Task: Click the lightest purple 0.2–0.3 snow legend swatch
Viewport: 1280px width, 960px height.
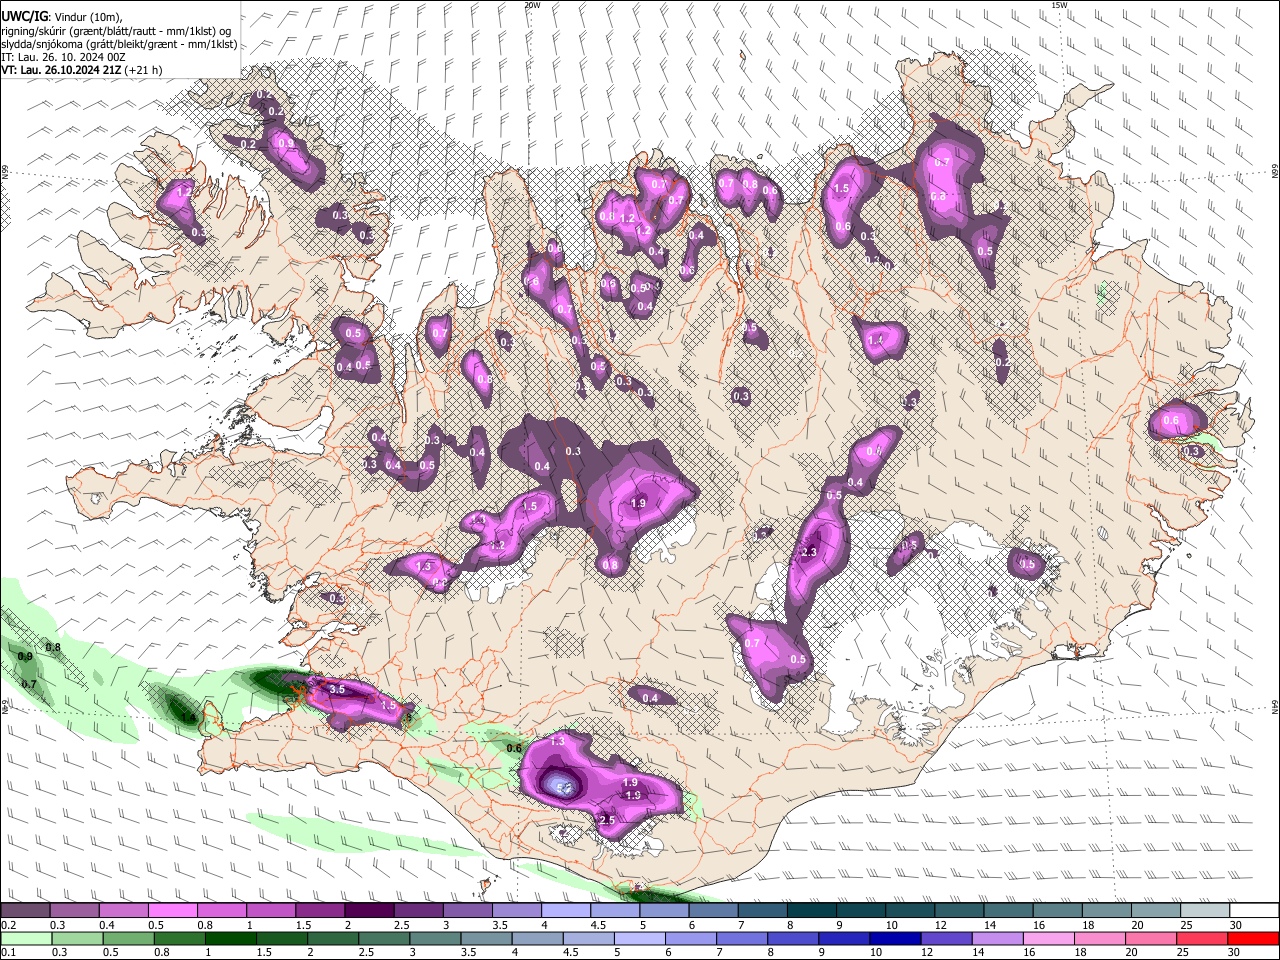Action: point(25,911)
